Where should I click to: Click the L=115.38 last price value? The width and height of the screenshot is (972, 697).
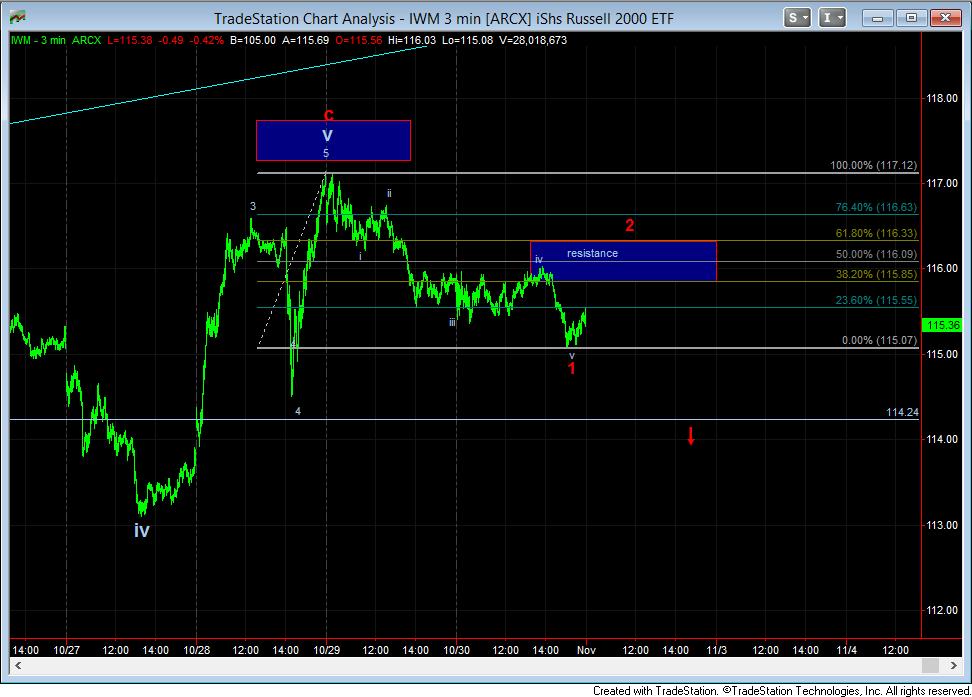click(x=130, y=40)
